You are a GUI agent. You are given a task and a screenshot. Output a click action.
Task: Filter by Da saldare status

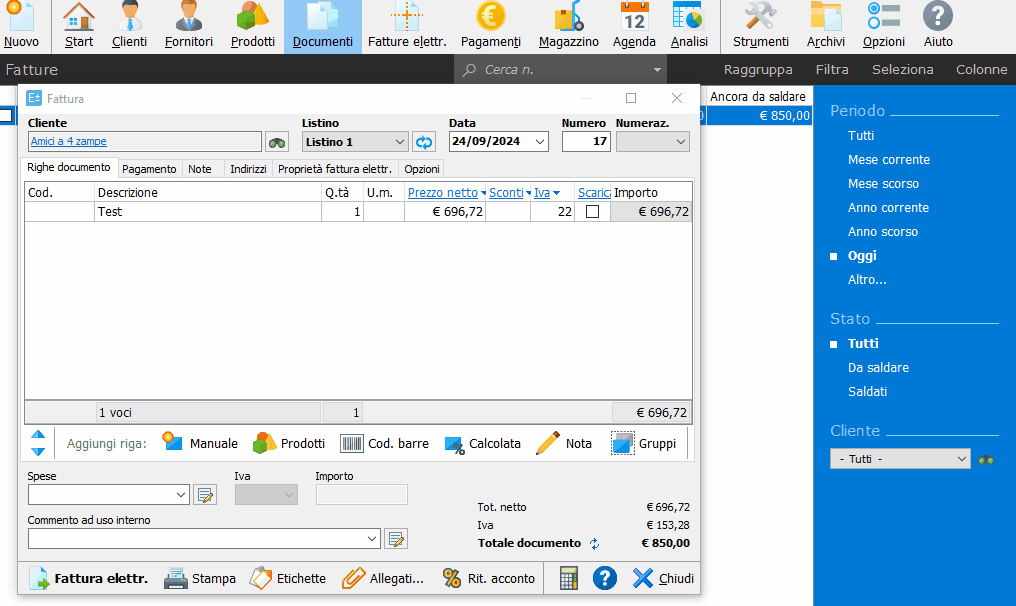pos(878,367)
